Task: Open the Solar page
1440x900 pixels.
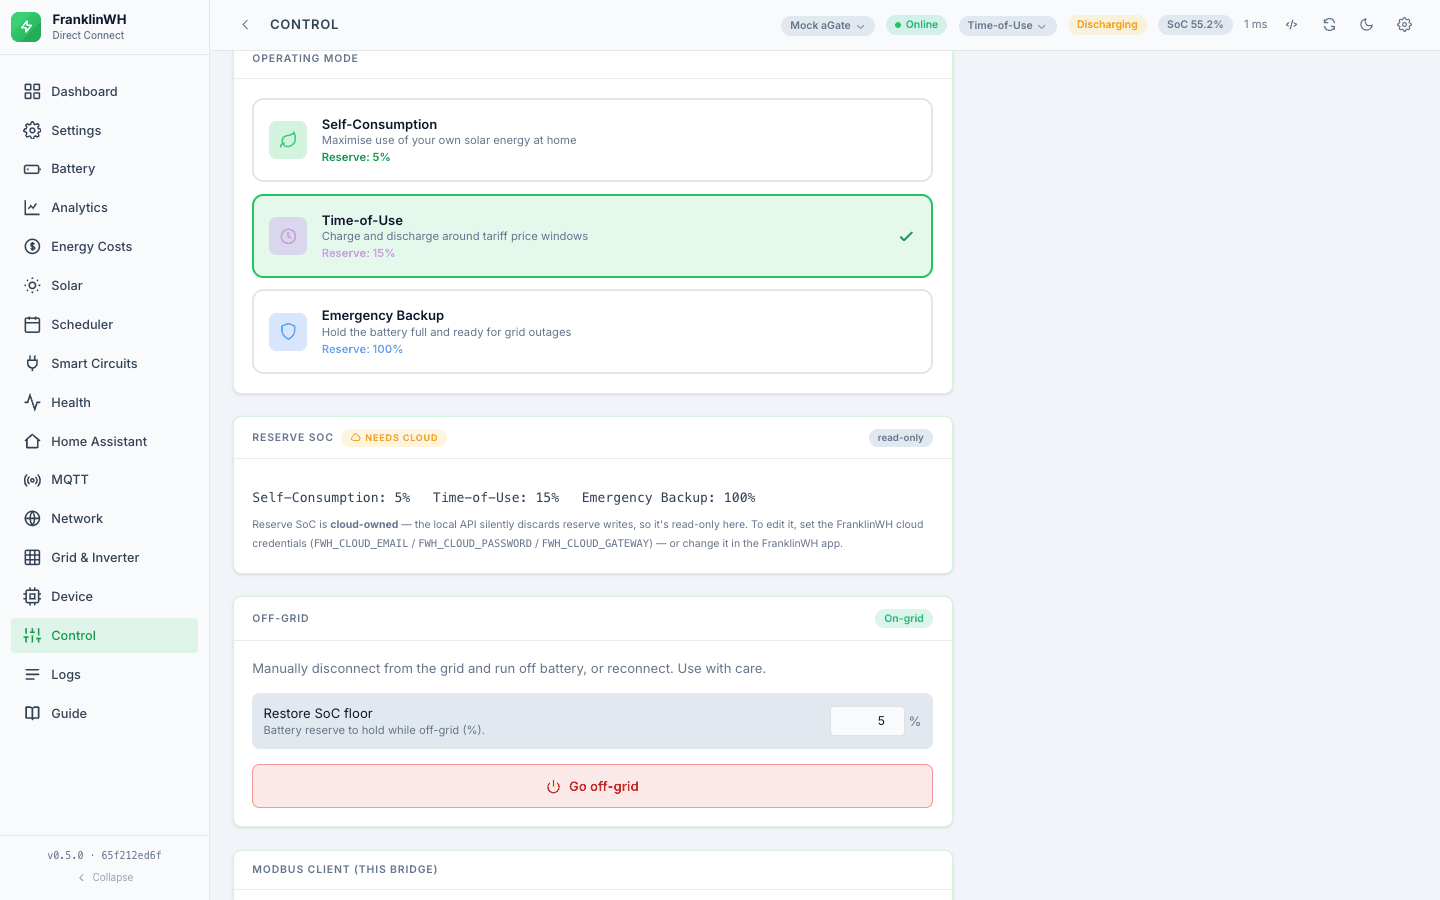Action: [x=104, y=286]
